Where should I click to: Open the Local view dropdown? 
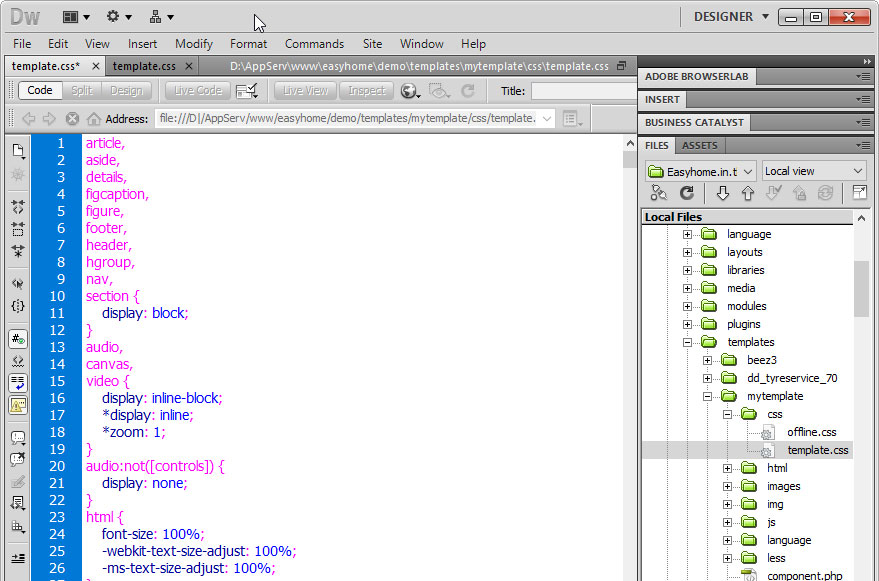coord(813,171)
